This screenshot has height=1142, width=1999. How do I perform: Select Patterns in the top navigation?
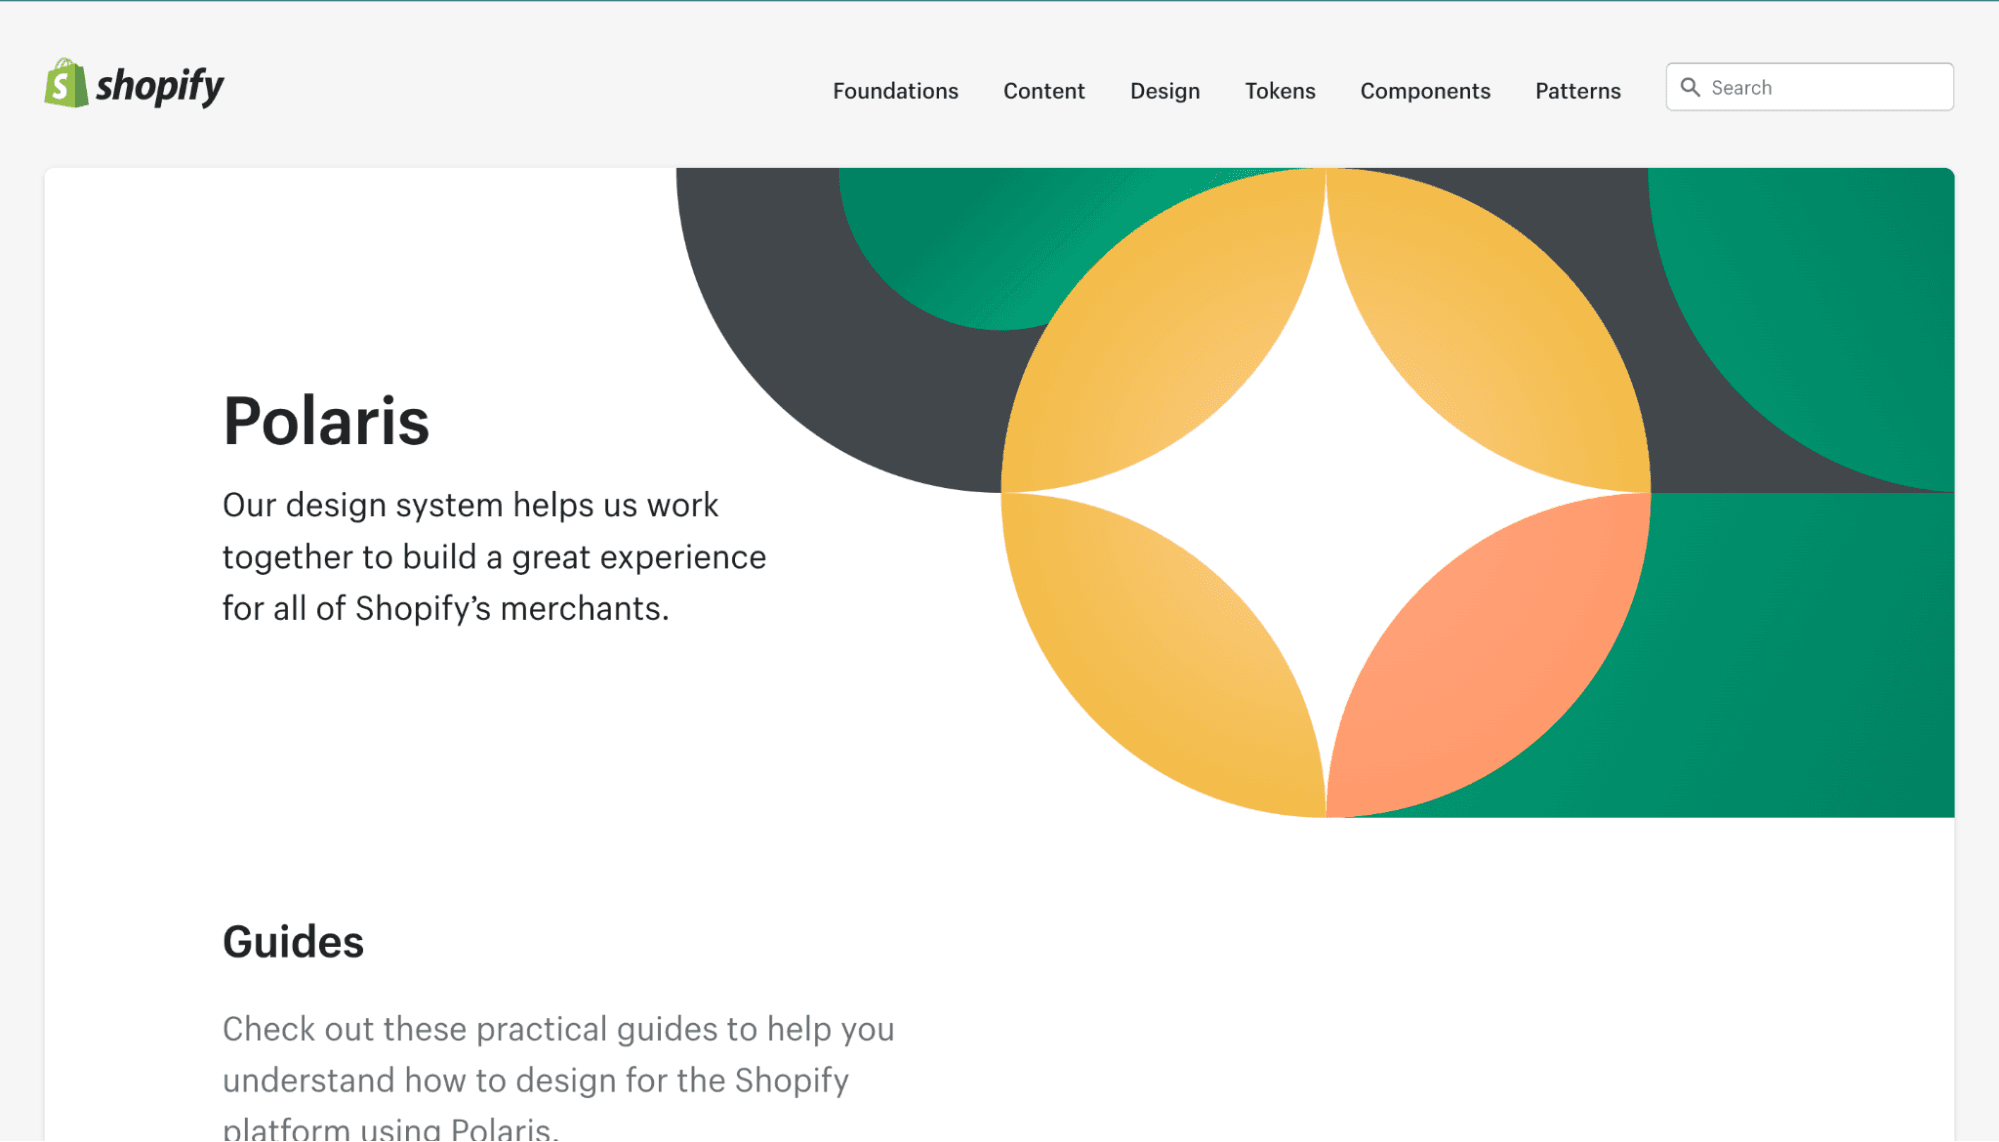click(x=1577, y=91)
